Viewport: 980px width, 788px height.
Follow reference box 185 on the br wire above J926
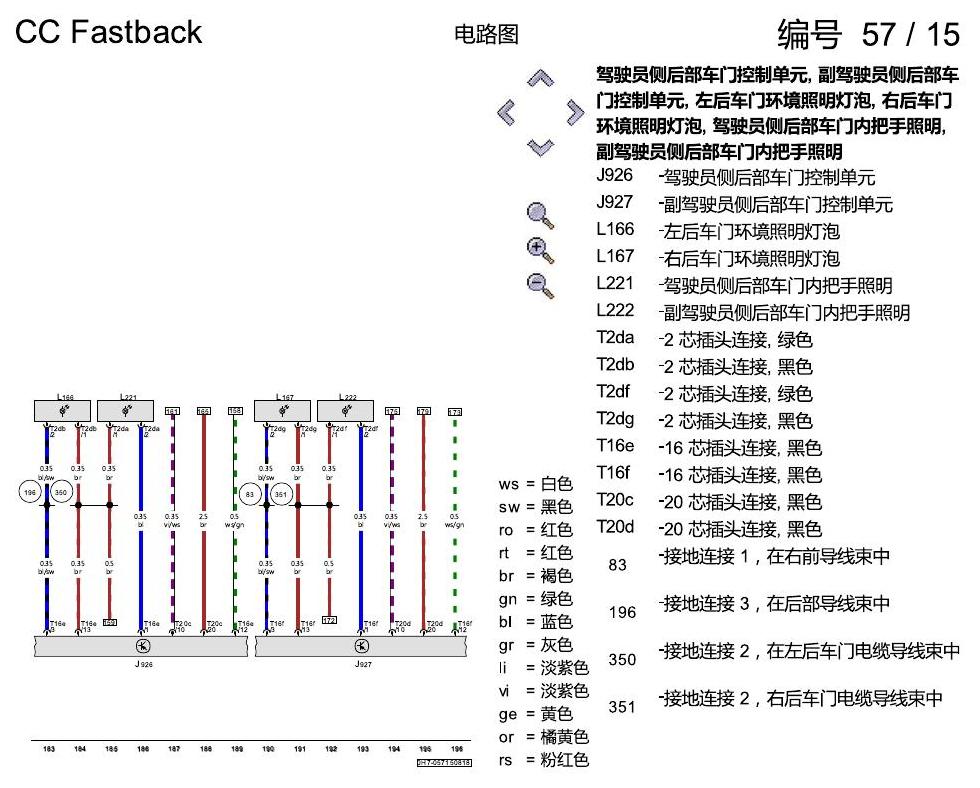point(204,411)
